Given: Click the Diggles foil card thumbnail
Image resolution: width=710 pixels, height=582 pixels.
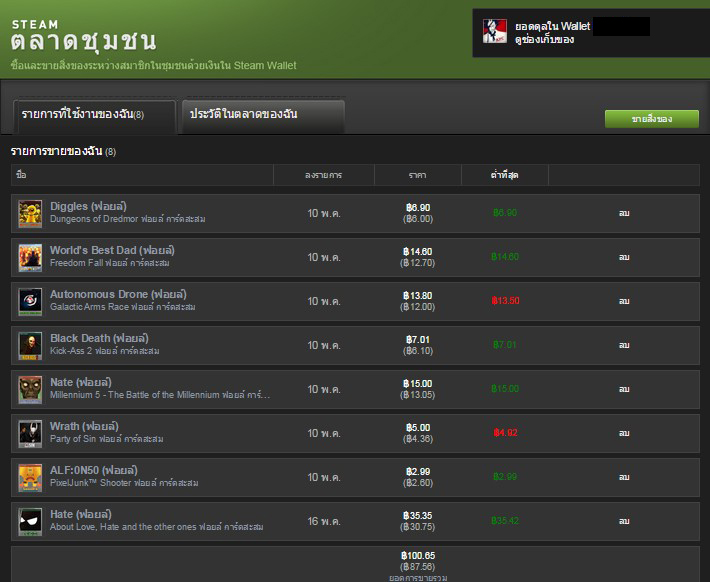Looking at the screenshot, I should coord(30,213).
